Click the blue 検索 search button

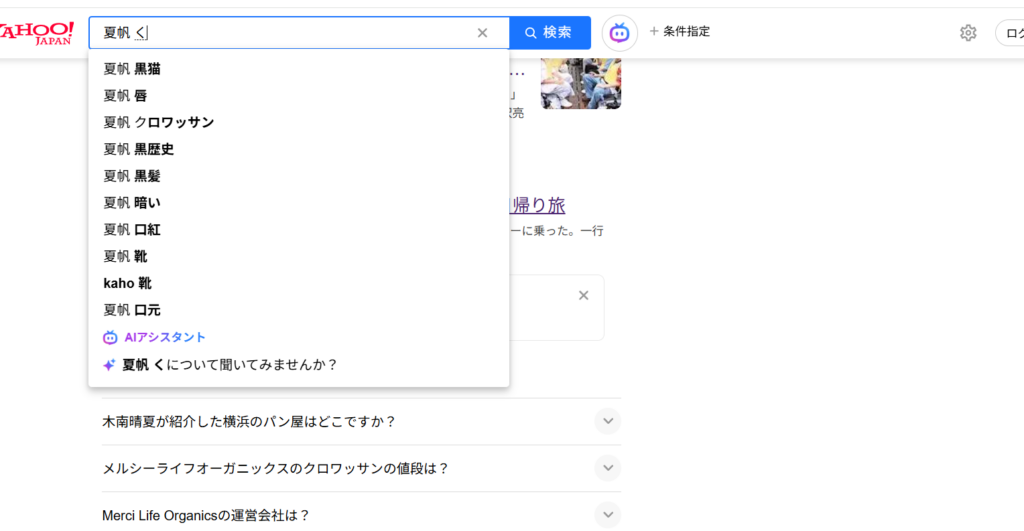(x=550, y=33)
